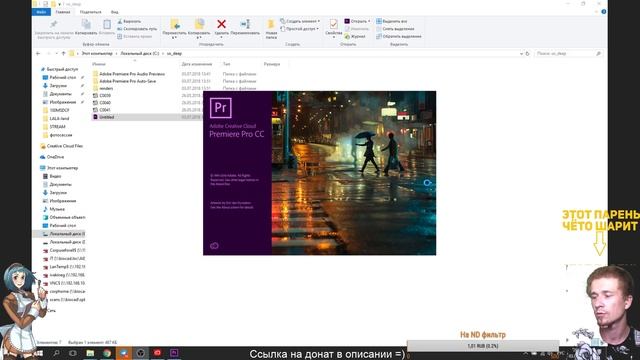Click the taskbar search magnifier icon
The width and height of the screenshot is (640, 360).
[x=56, y=353]
